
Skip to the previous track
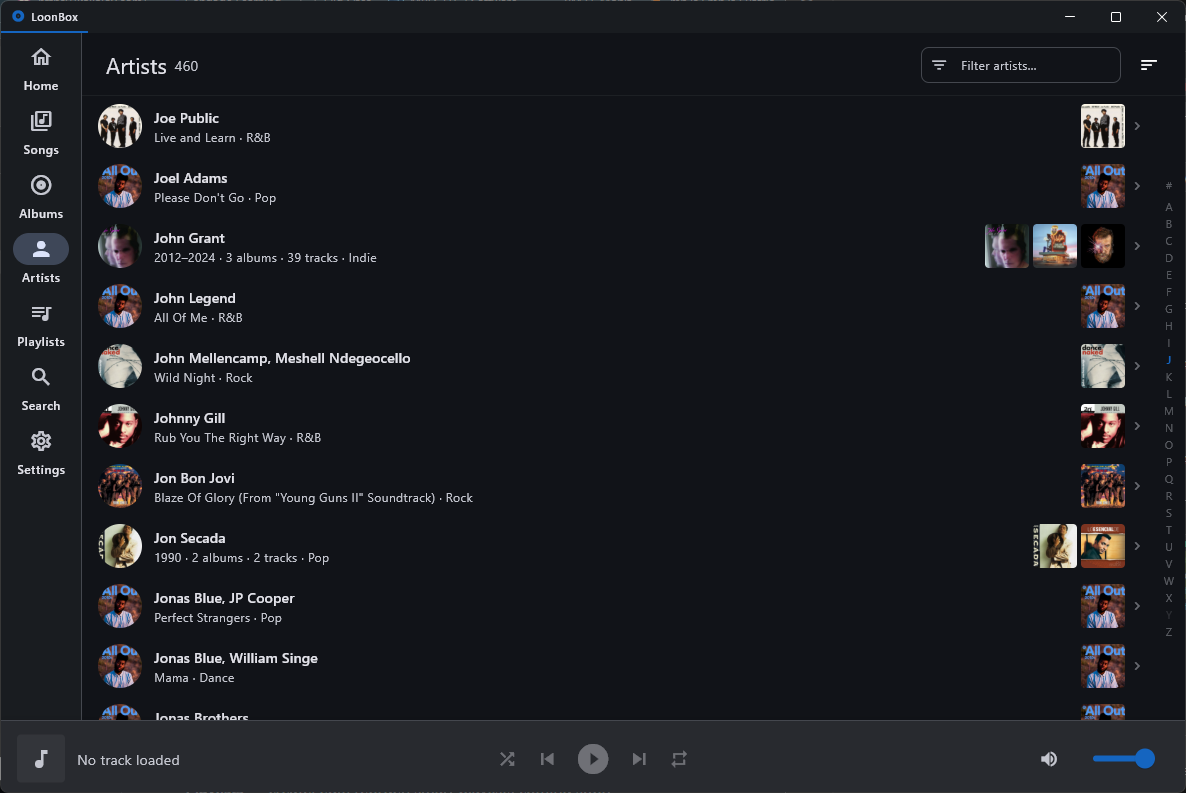click(x=547, y=759)
